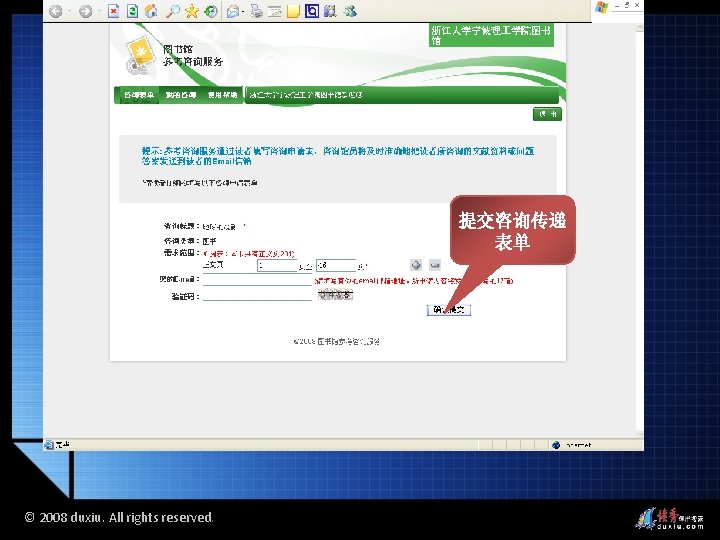Focus the 验证码 verification code field

pyautogui.click(x=258, y=295)
